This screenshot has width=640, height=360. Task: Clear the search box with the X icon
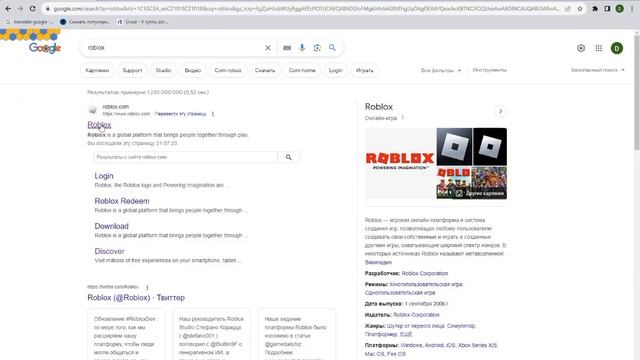pyautogui.click(x=268, y=48)
